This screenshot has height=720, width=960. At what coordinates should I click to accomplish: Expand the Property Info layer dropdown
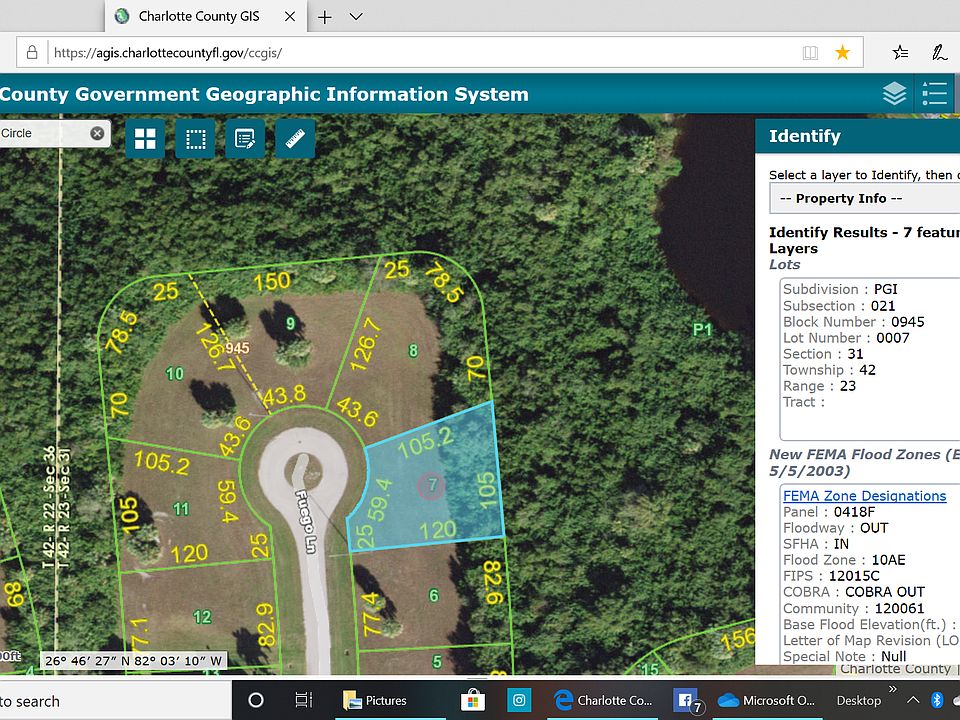coord(864,198)
